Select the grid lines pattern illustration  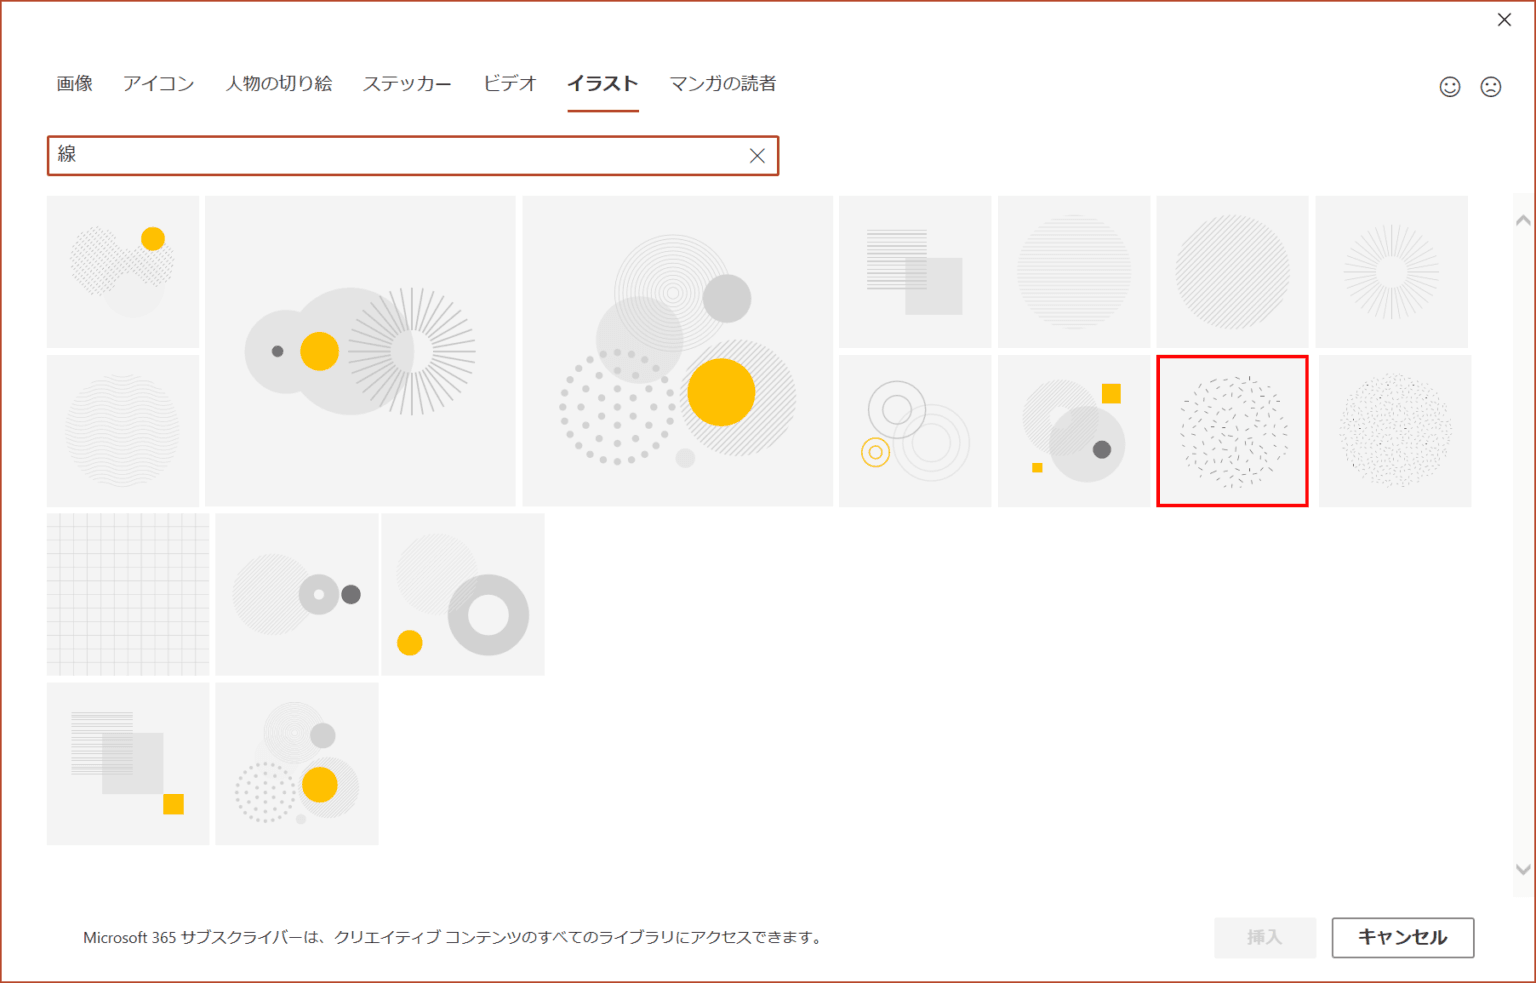click(128, 594)
